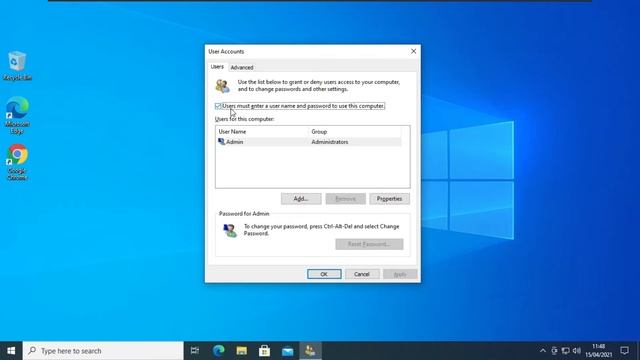The image size is (640, 360).
Task: Select the Google Chrome desktop shortcut
Action: pos(17,162)
